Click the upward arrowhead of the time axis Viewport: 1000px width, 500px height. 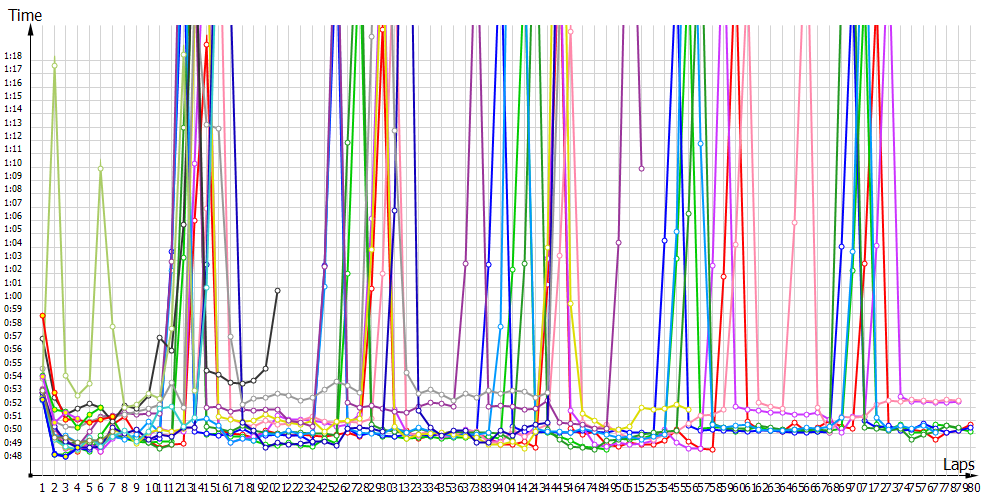(x=32, y=31)
